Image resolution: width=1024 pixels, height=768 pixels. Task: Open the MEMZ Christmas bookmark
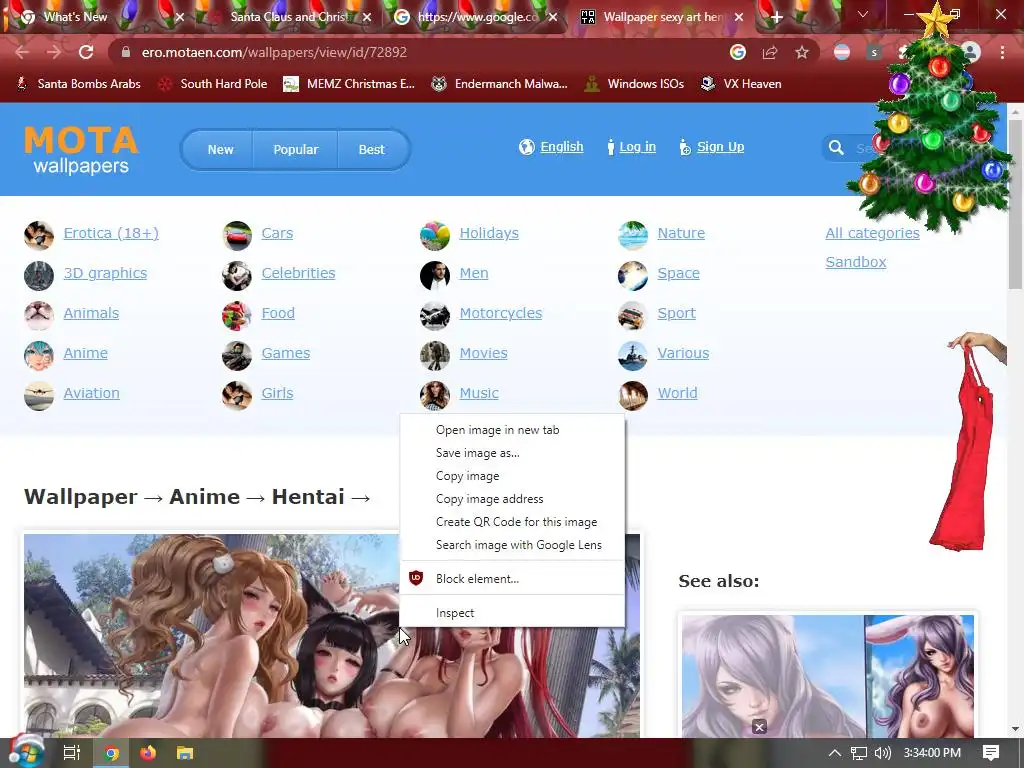click(349, 84)
